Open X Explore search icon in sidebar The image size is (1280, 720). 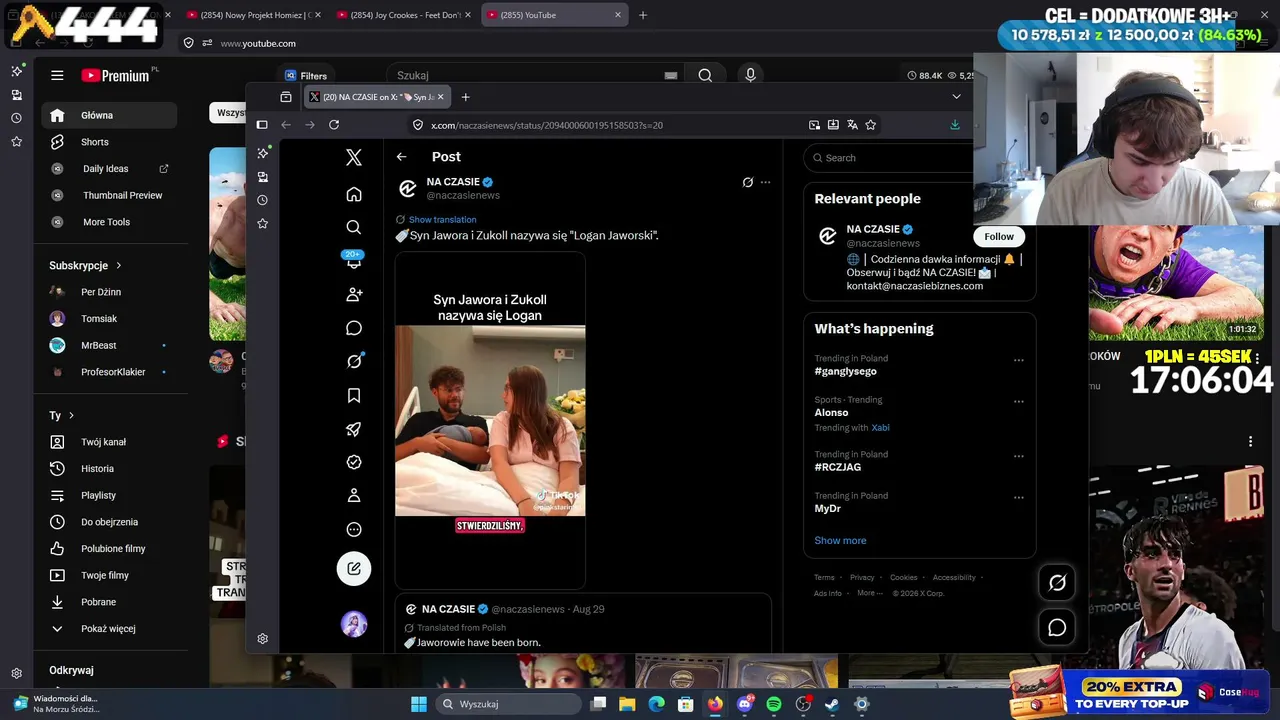[354, 227]
